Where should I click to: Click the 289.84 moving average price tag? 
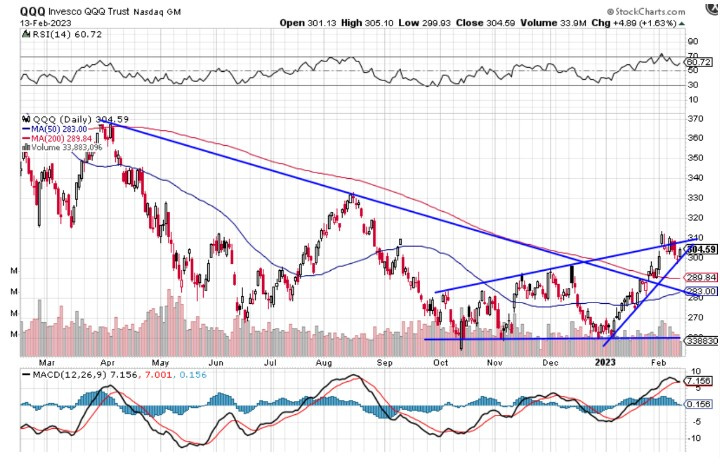701,277
